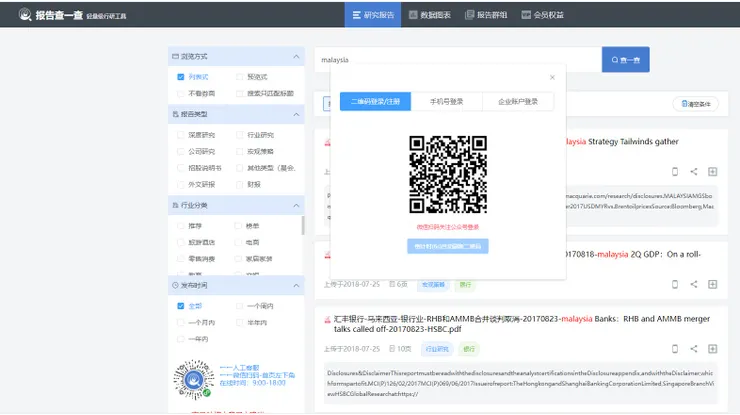740x415 pixels.
Task: Click the add-to-collection icon on 2Q GDP result
Action: tap(713, 284)
